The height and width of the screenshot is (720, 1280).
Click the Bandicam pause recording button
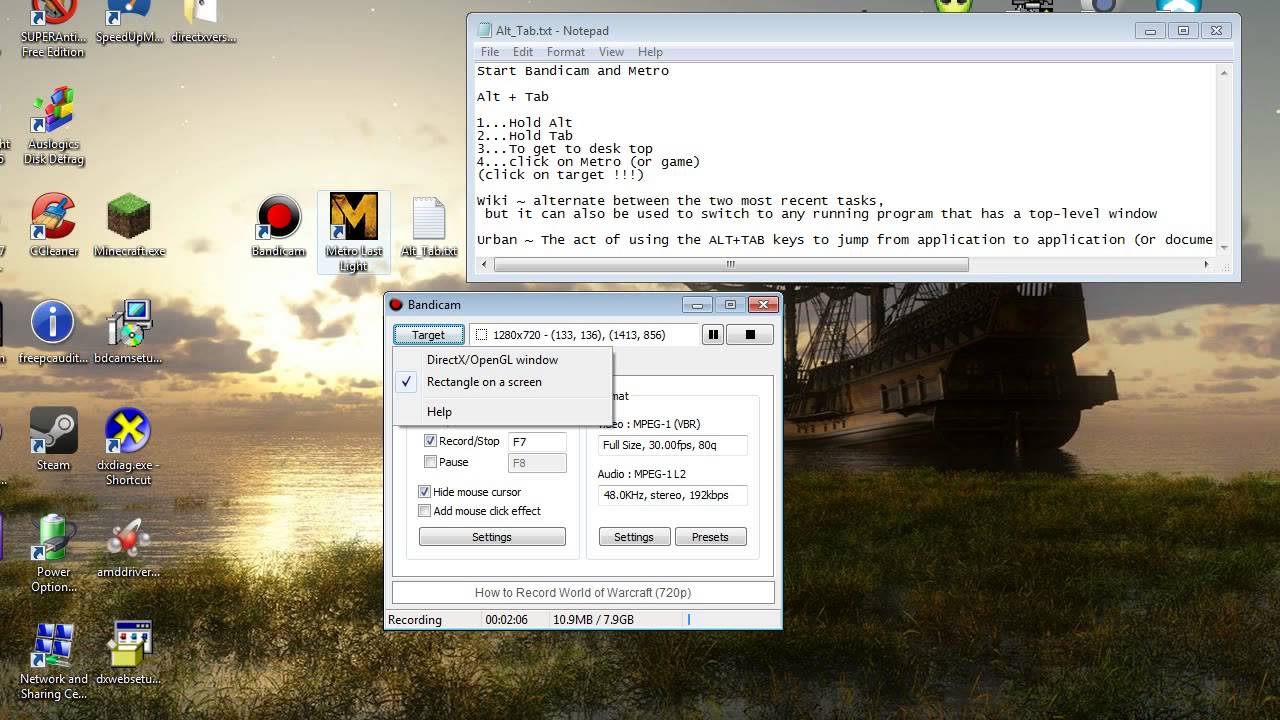pos(713,335)
